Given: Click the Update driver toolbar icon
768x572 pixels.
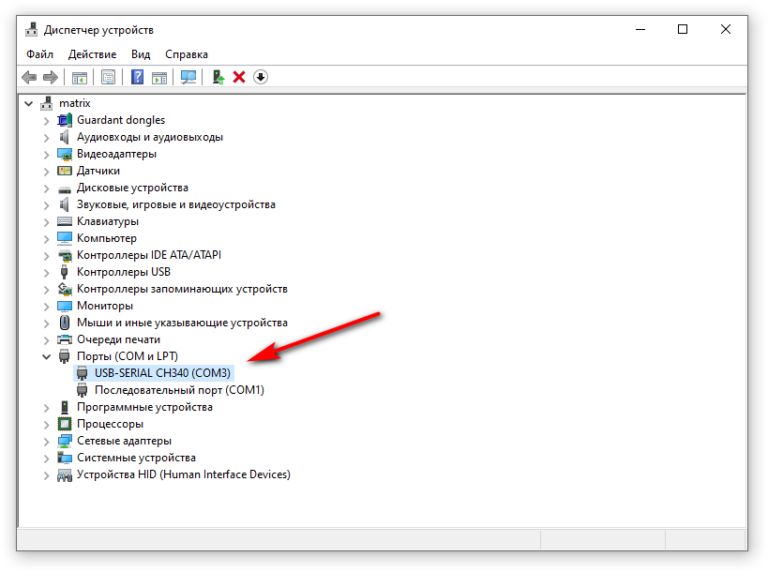Looking at the screenshot, I should point(218,77).
